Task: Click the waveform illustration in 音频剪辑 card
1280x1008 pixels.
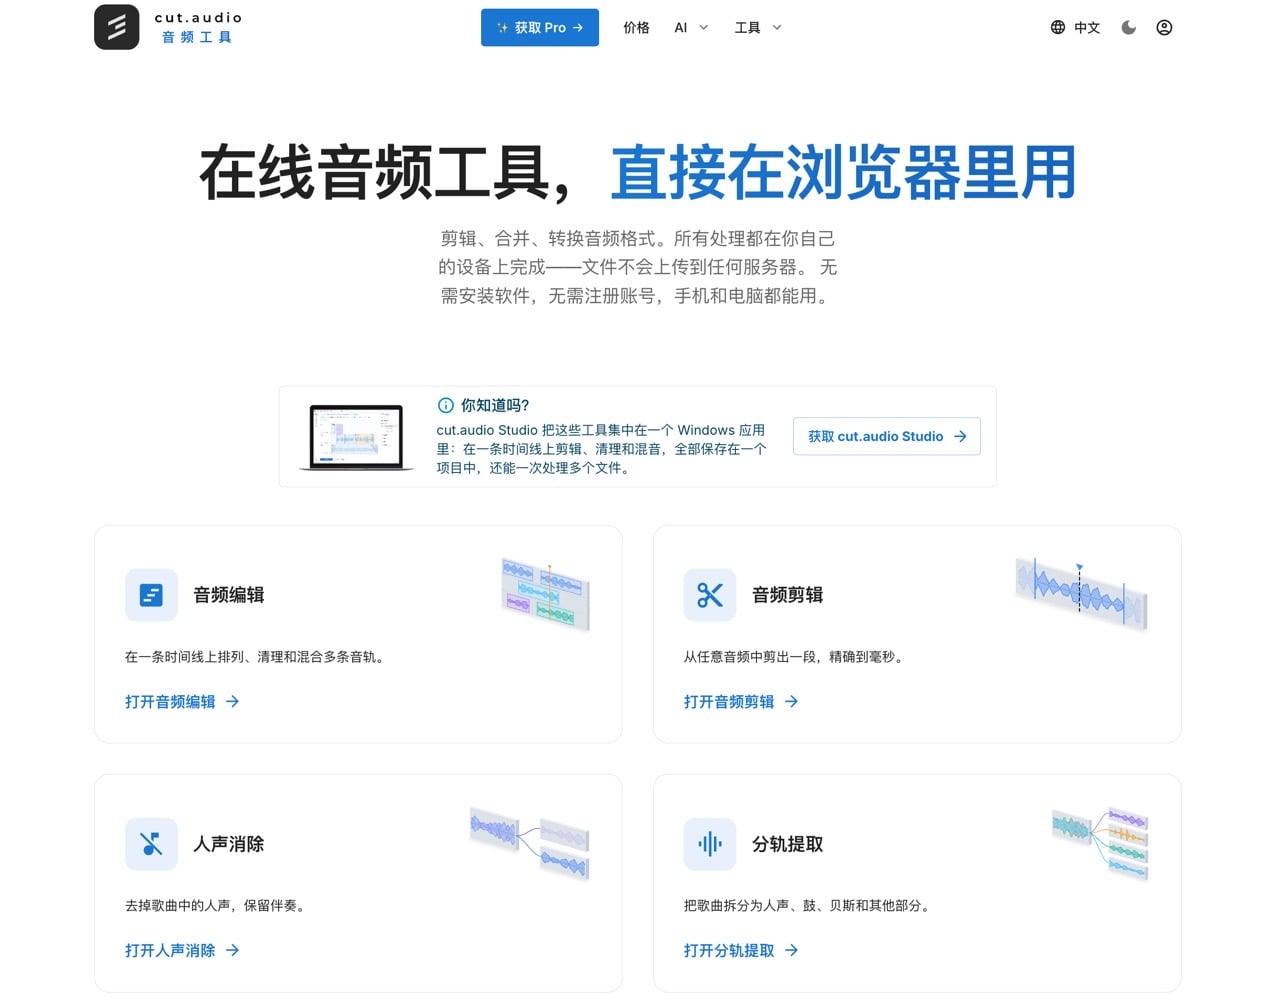Action: pos(1081,594)
